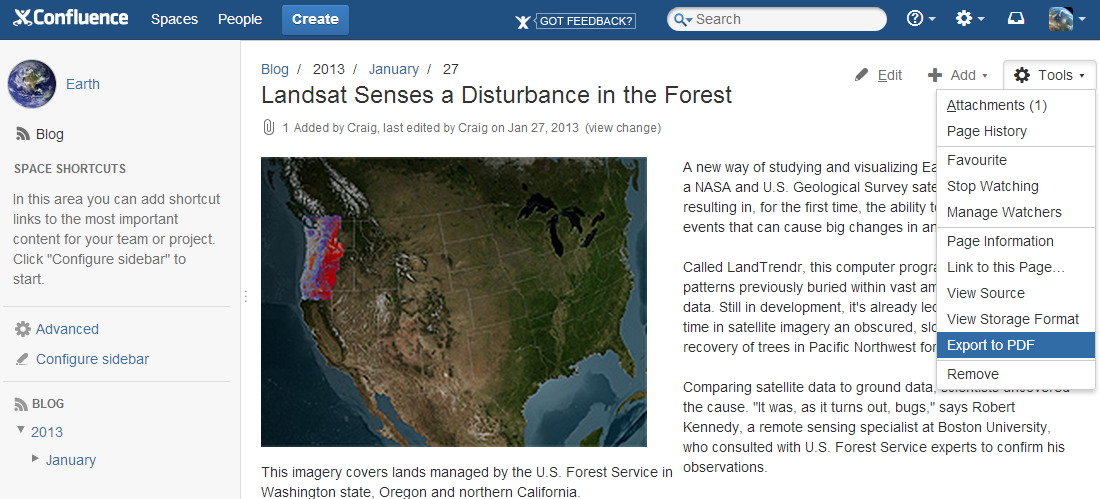Click the help question mark icon
The width and height of the screenshot is (1100, 499).
click(915, 19)
